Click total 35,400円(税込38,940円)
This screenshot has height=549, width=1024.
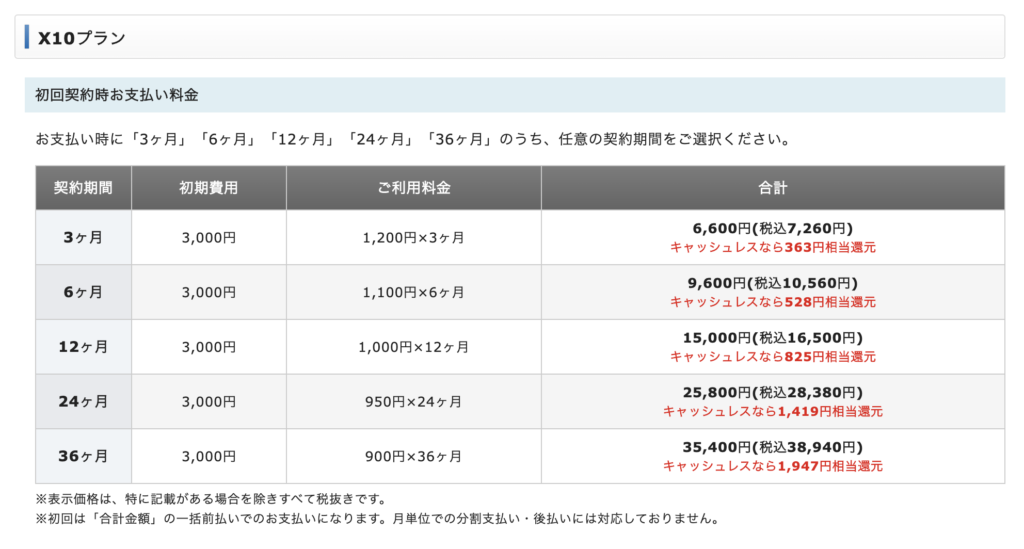pos(773,447)
